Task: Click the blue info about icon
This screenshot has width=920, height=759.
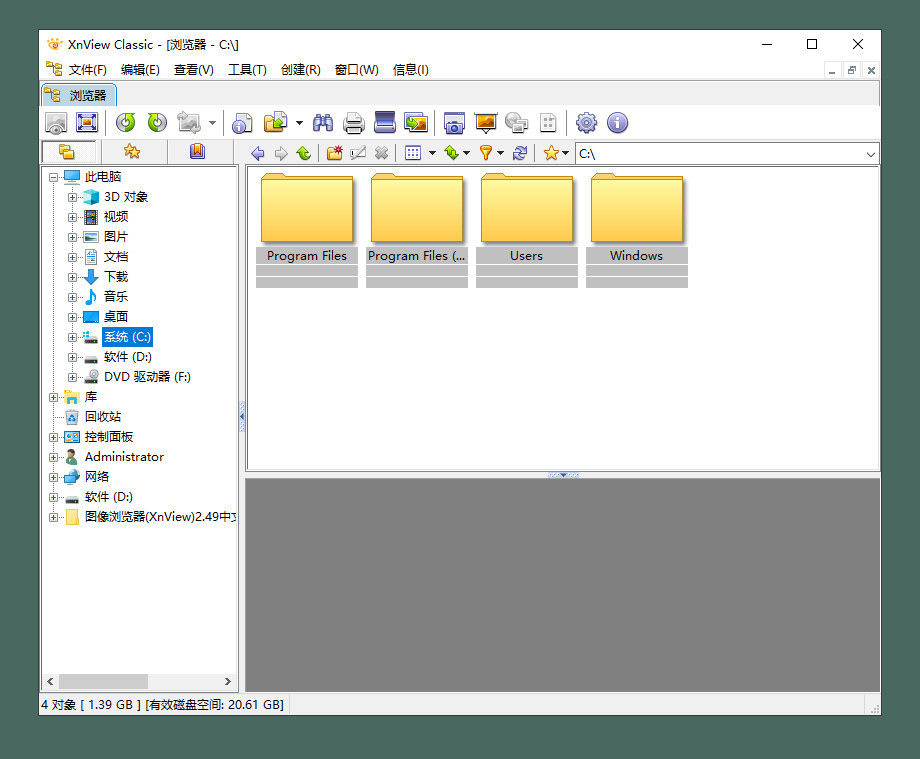Action: [617, 123]
